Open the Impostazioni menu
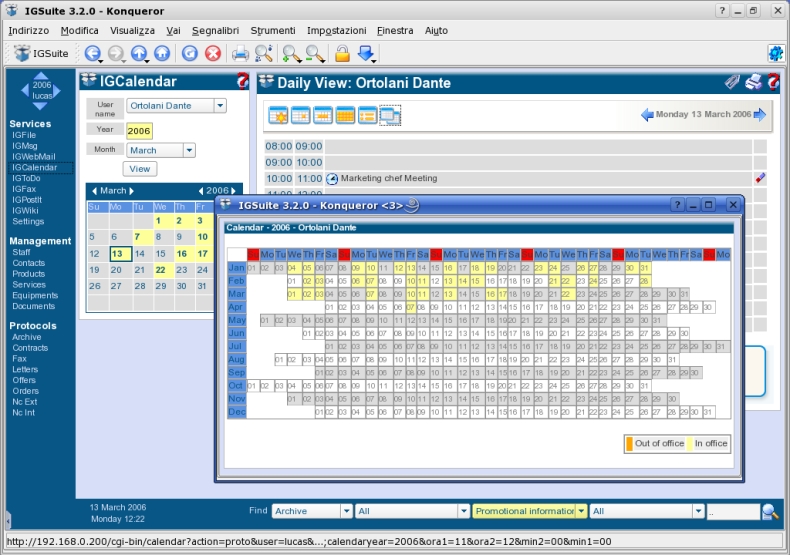This screenshot has height=555, width=790. (x=337, y=31)
